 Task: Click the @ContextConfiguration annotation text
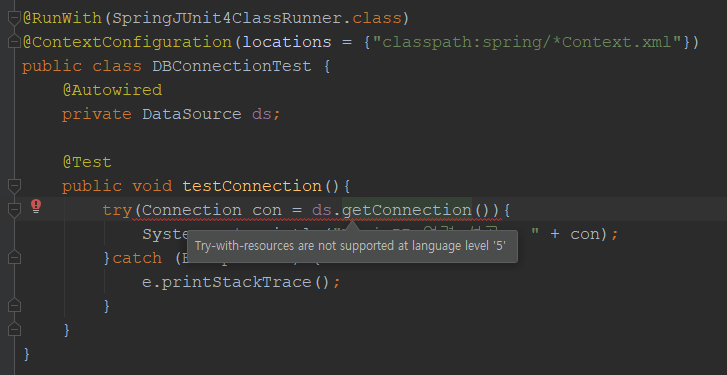coord(127,42)
